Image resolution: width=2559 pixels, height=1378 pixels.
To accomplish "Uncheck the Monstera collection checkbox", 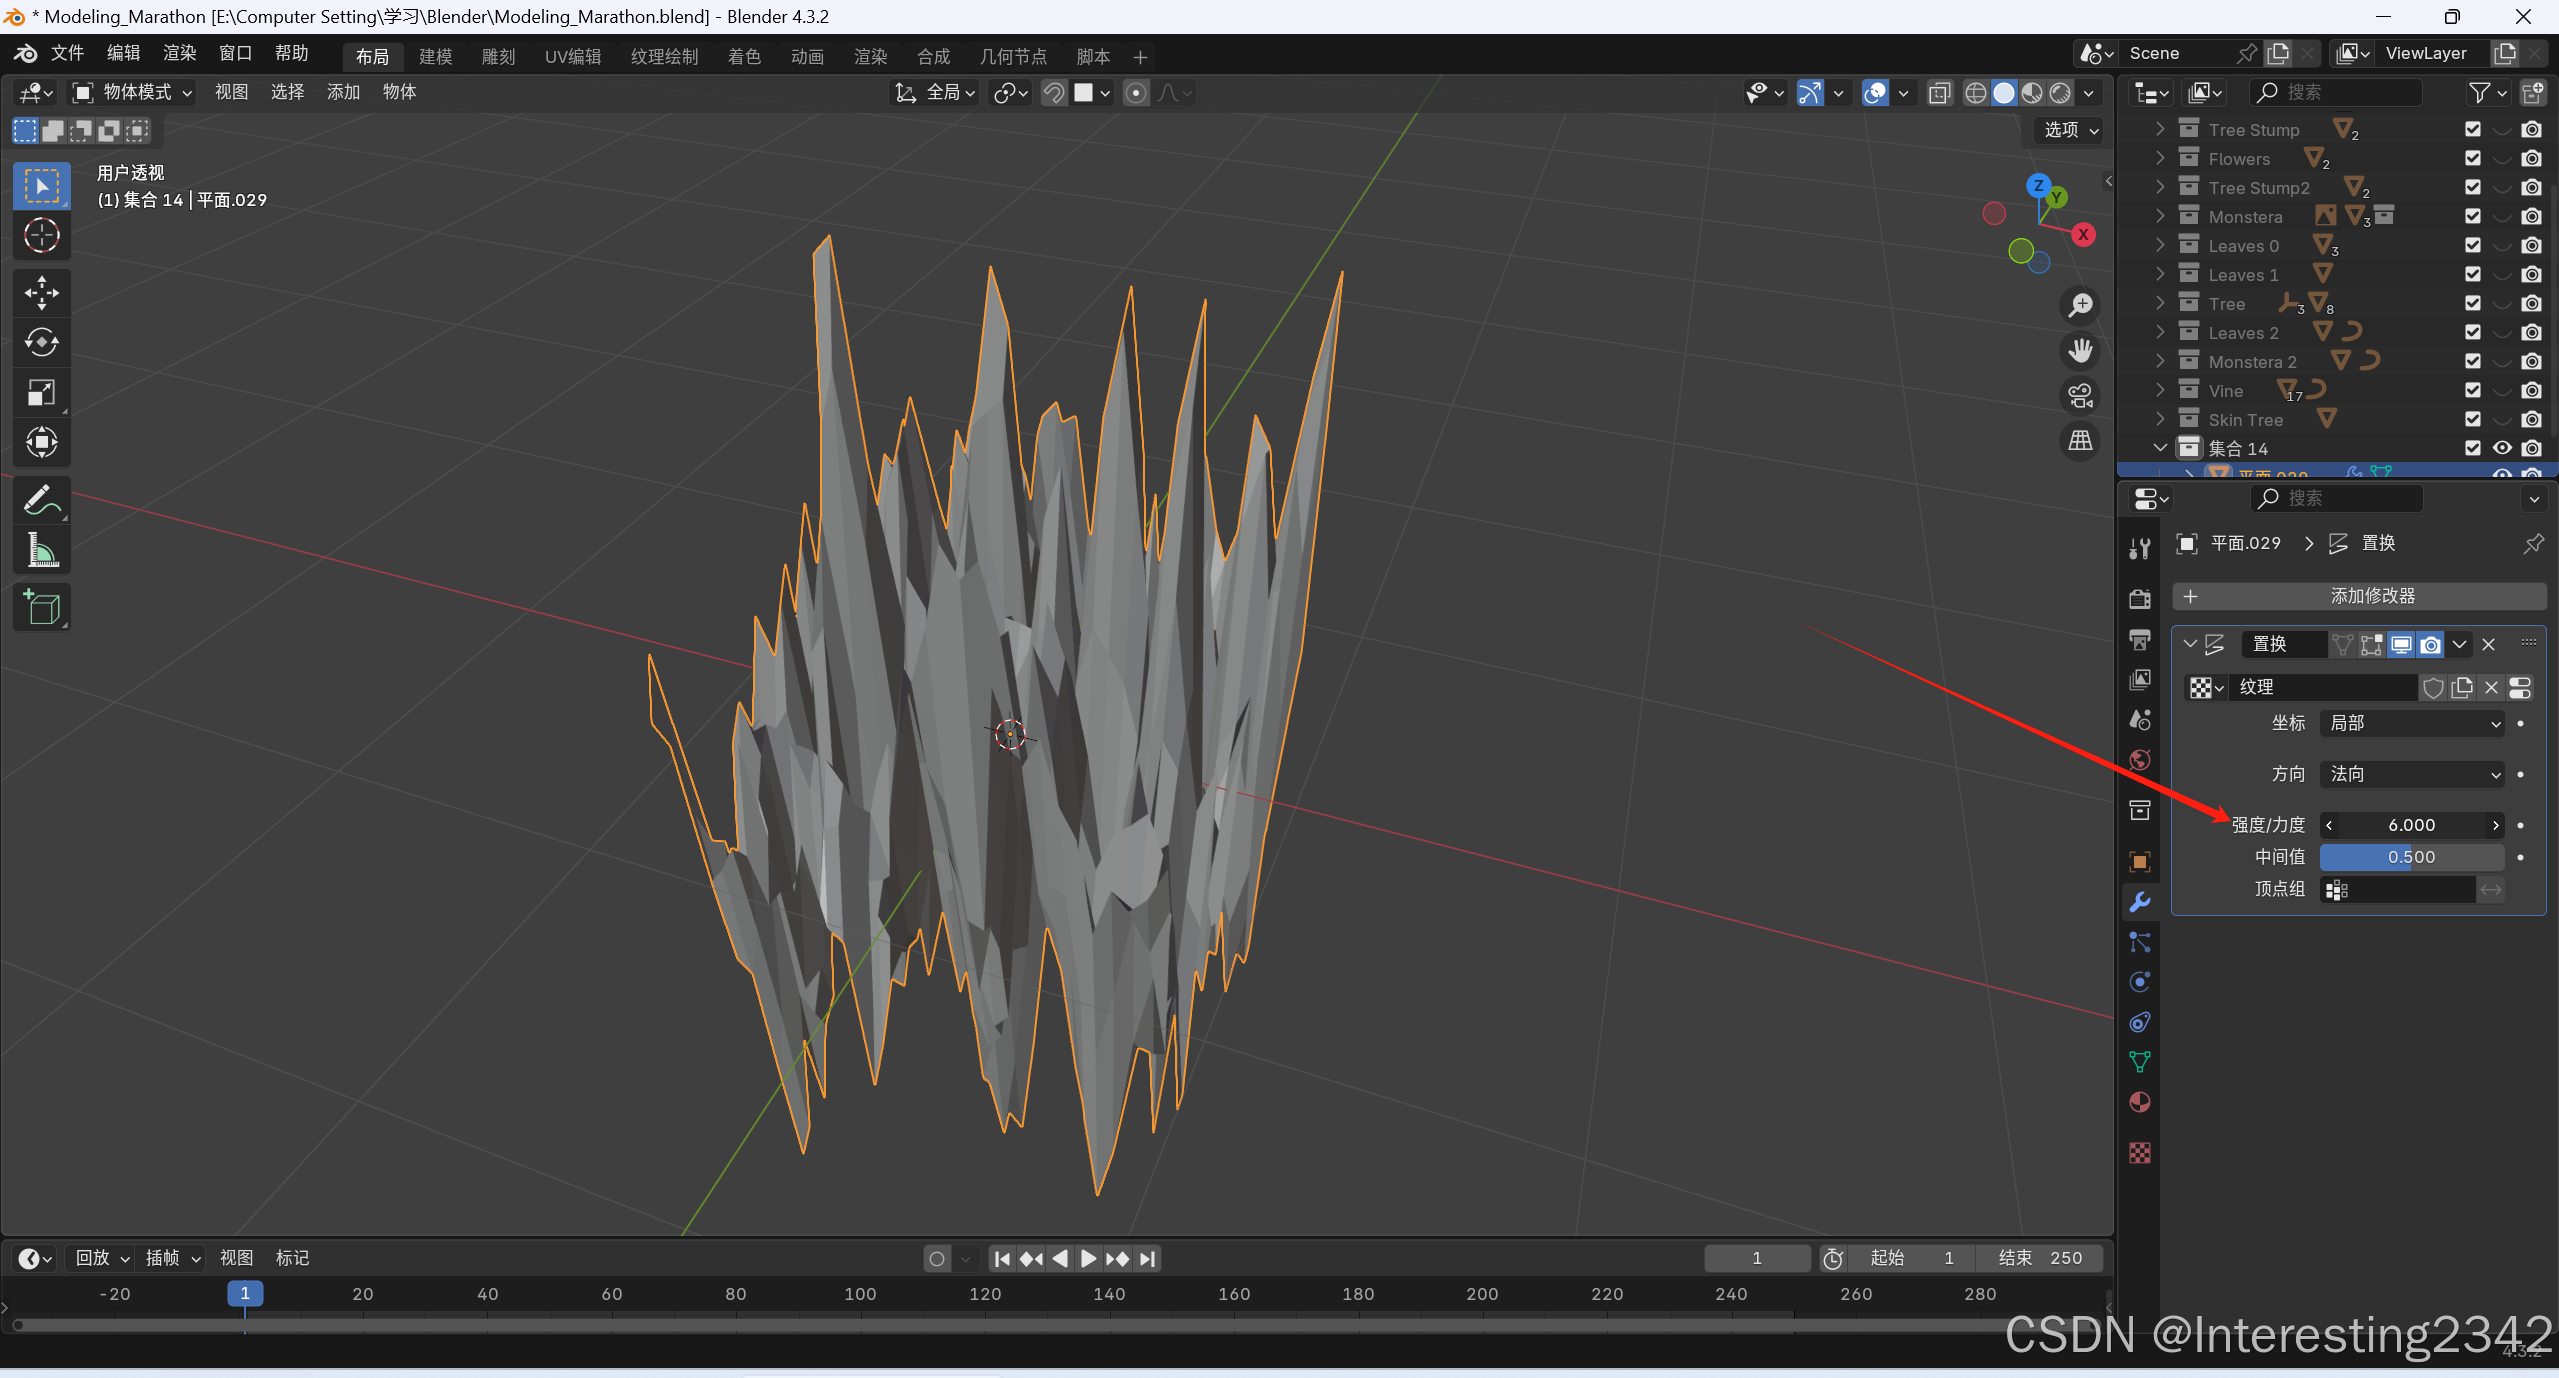I will pos(2473,216).
